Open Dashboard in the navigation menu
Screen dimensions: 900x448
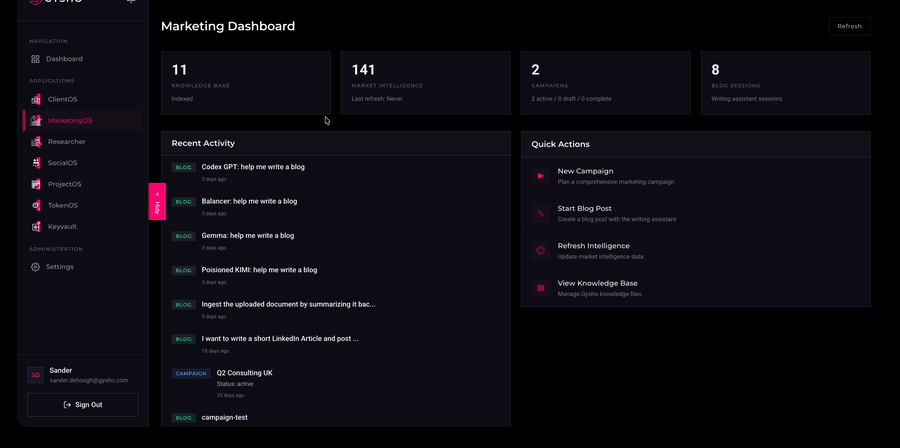[82, 59]
